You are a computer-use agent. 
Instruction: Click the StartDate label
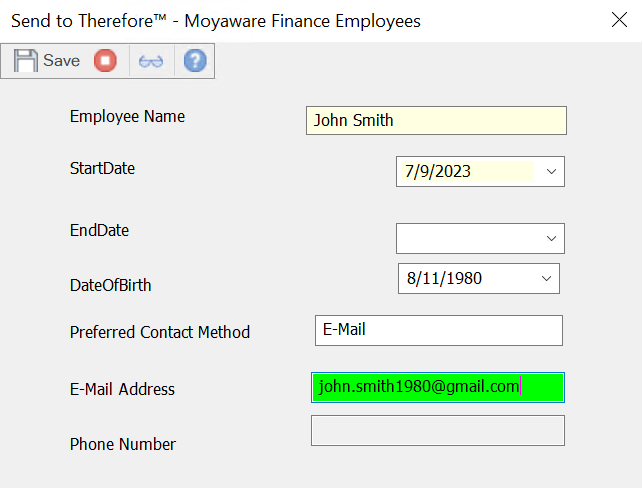pos(102,168)
